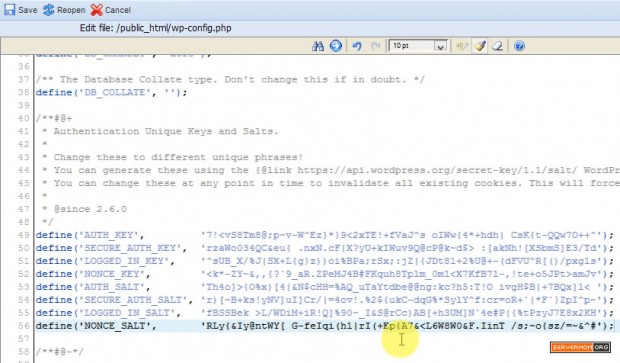Screen dimensions: 620x363
Task: Click the blue go-to-line arrow icon
Action: pyautogui.click(x=336, y=46)
